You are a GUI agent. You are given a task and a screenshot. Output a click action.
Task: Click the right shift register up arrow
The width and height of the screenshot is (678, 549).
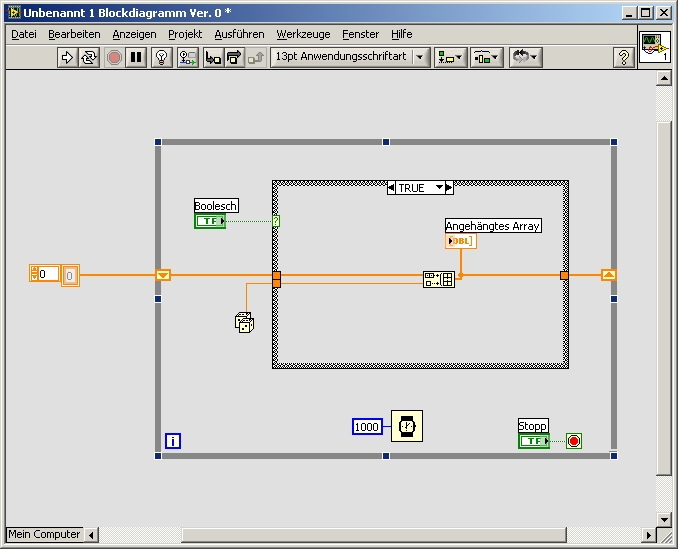609,275
